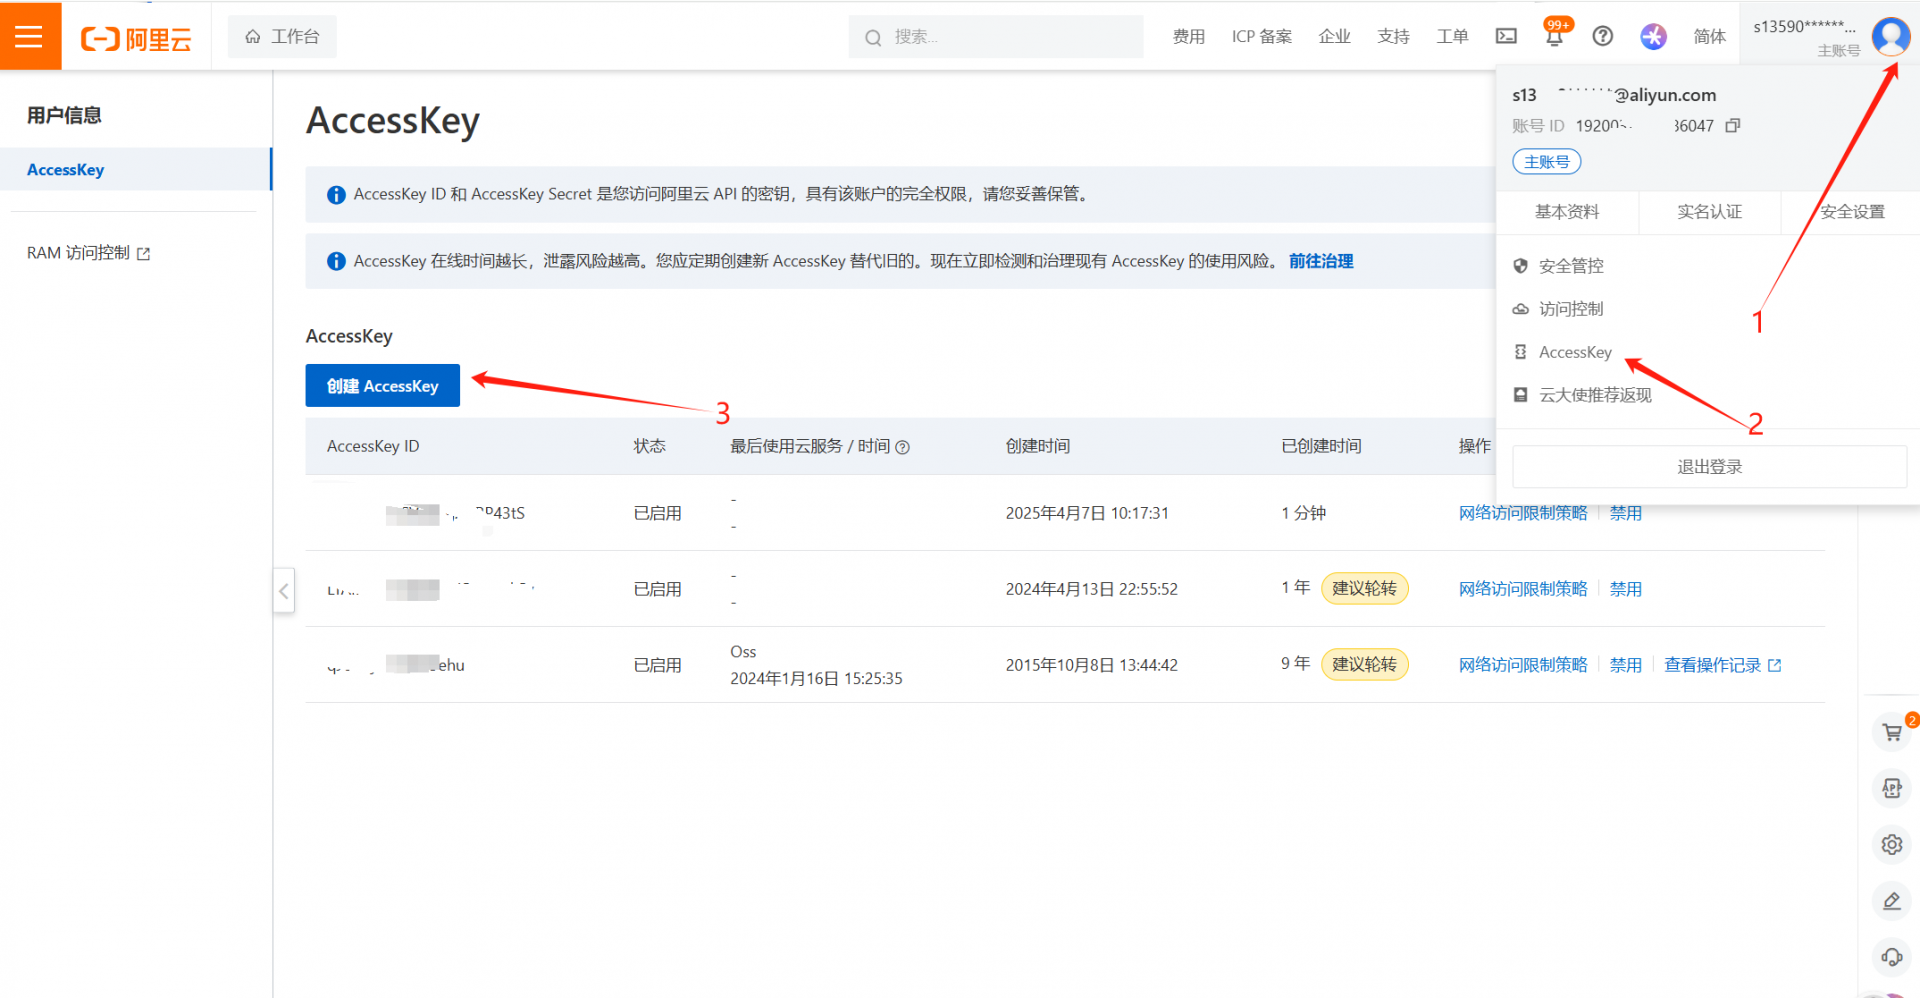Launch the Cloud Shell terminal icon

pyautogui.click(x=1506, y=37)
